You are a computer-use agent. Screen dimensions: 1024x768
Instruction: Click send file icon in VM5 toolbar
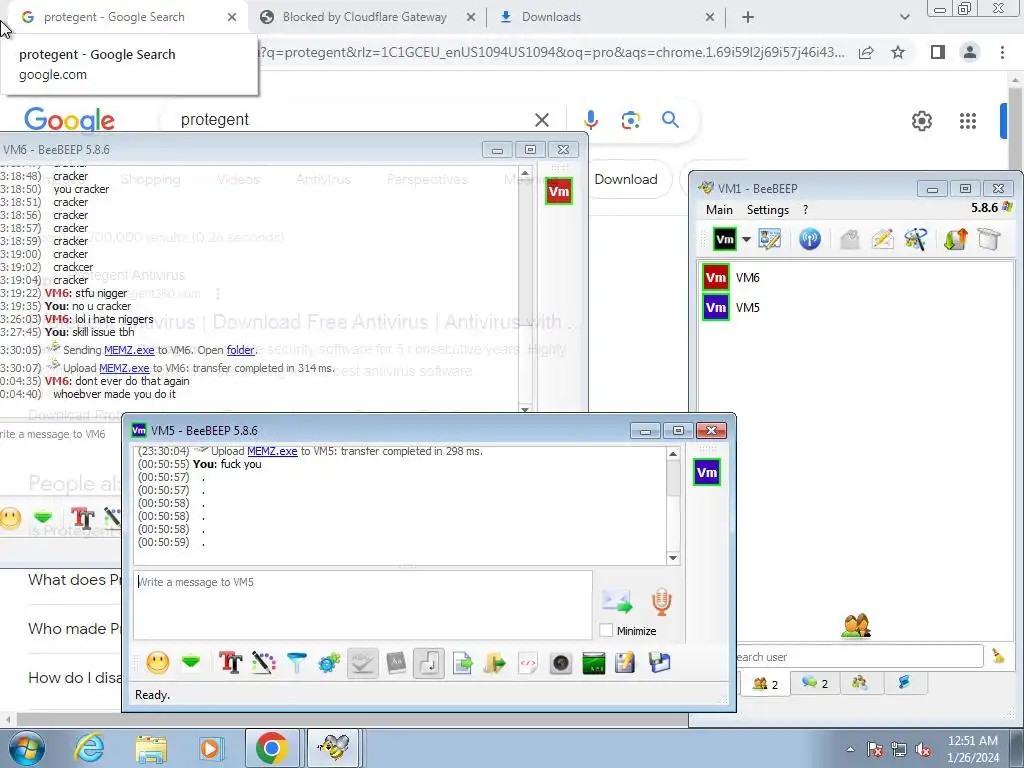(462, 664)
